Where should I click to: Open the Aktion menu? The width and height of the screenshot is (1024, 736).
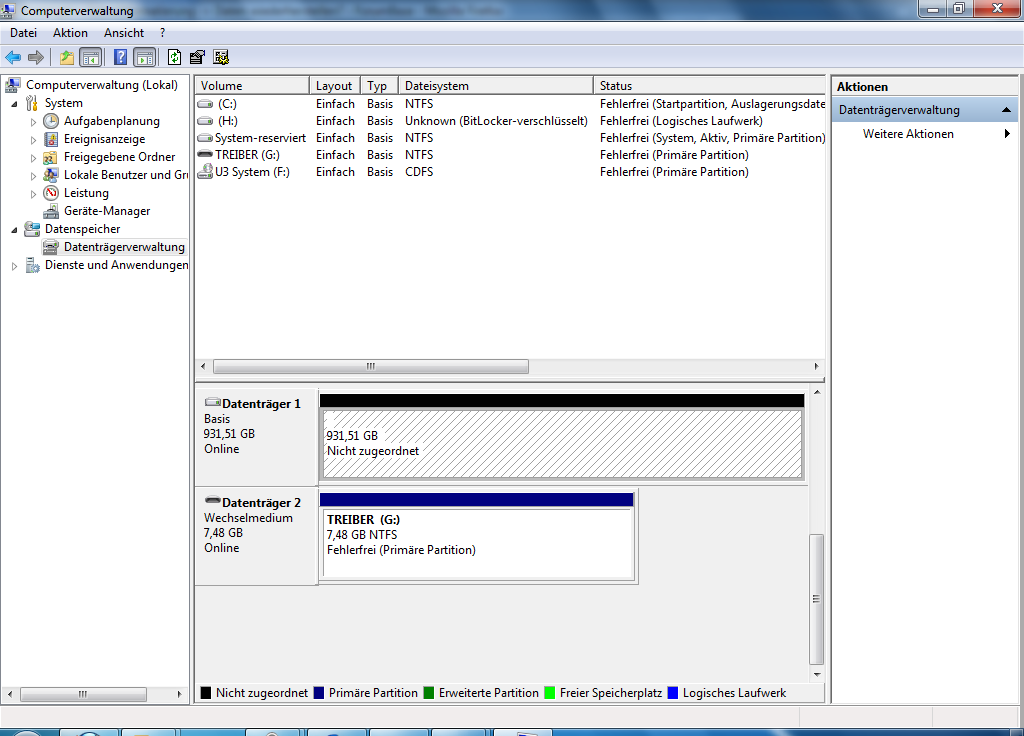click(70, 33)
